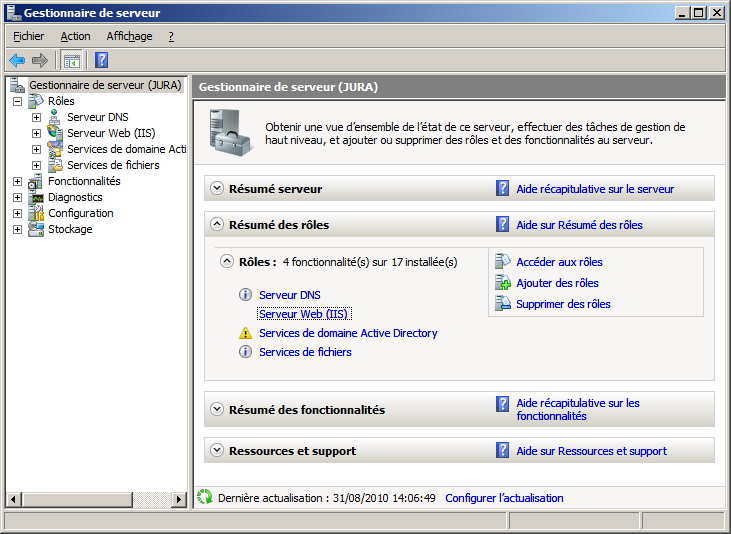Collapse the Rôles tree node
The image size is (731, 534).
17,101
